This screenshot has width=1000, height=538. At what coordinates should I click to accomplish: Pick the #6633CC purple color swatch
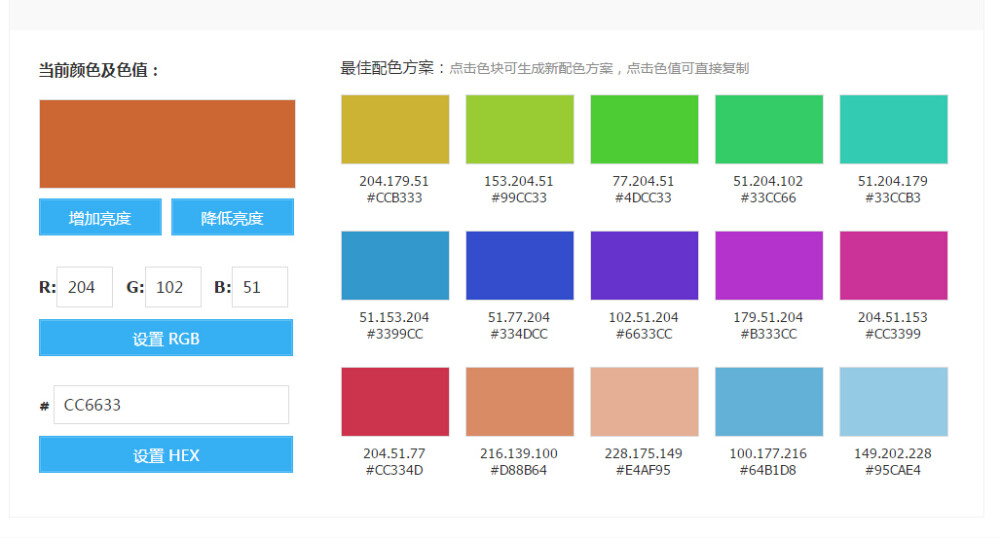(644, 265)
